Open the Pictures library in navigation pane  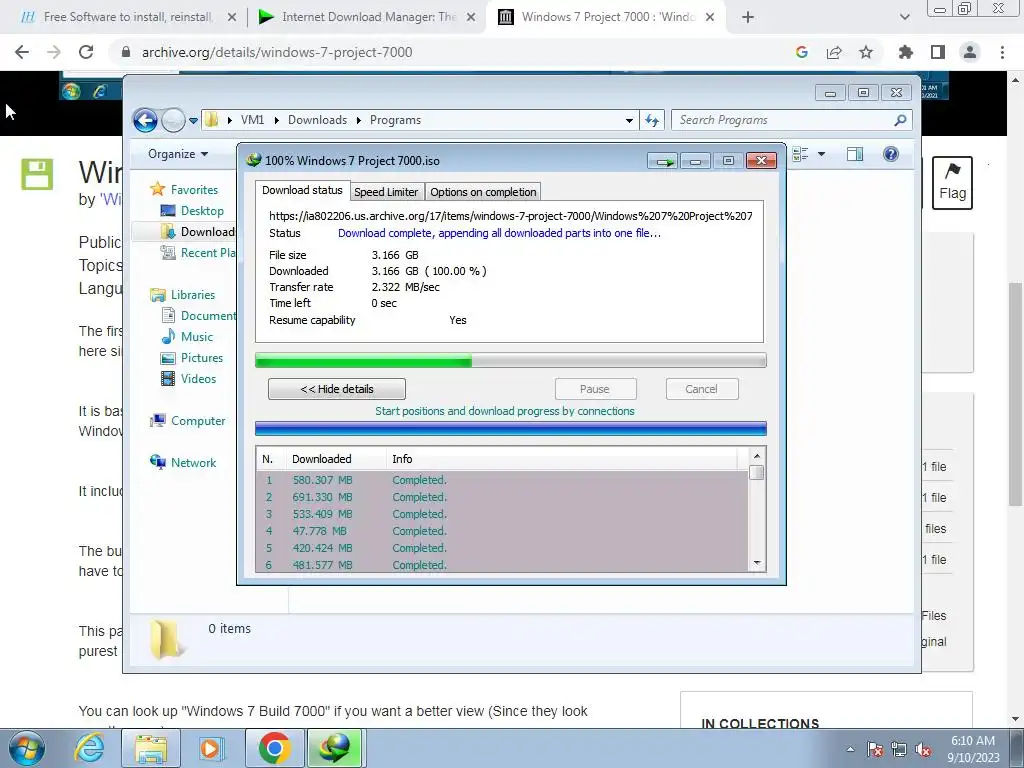tap(193, 358)
